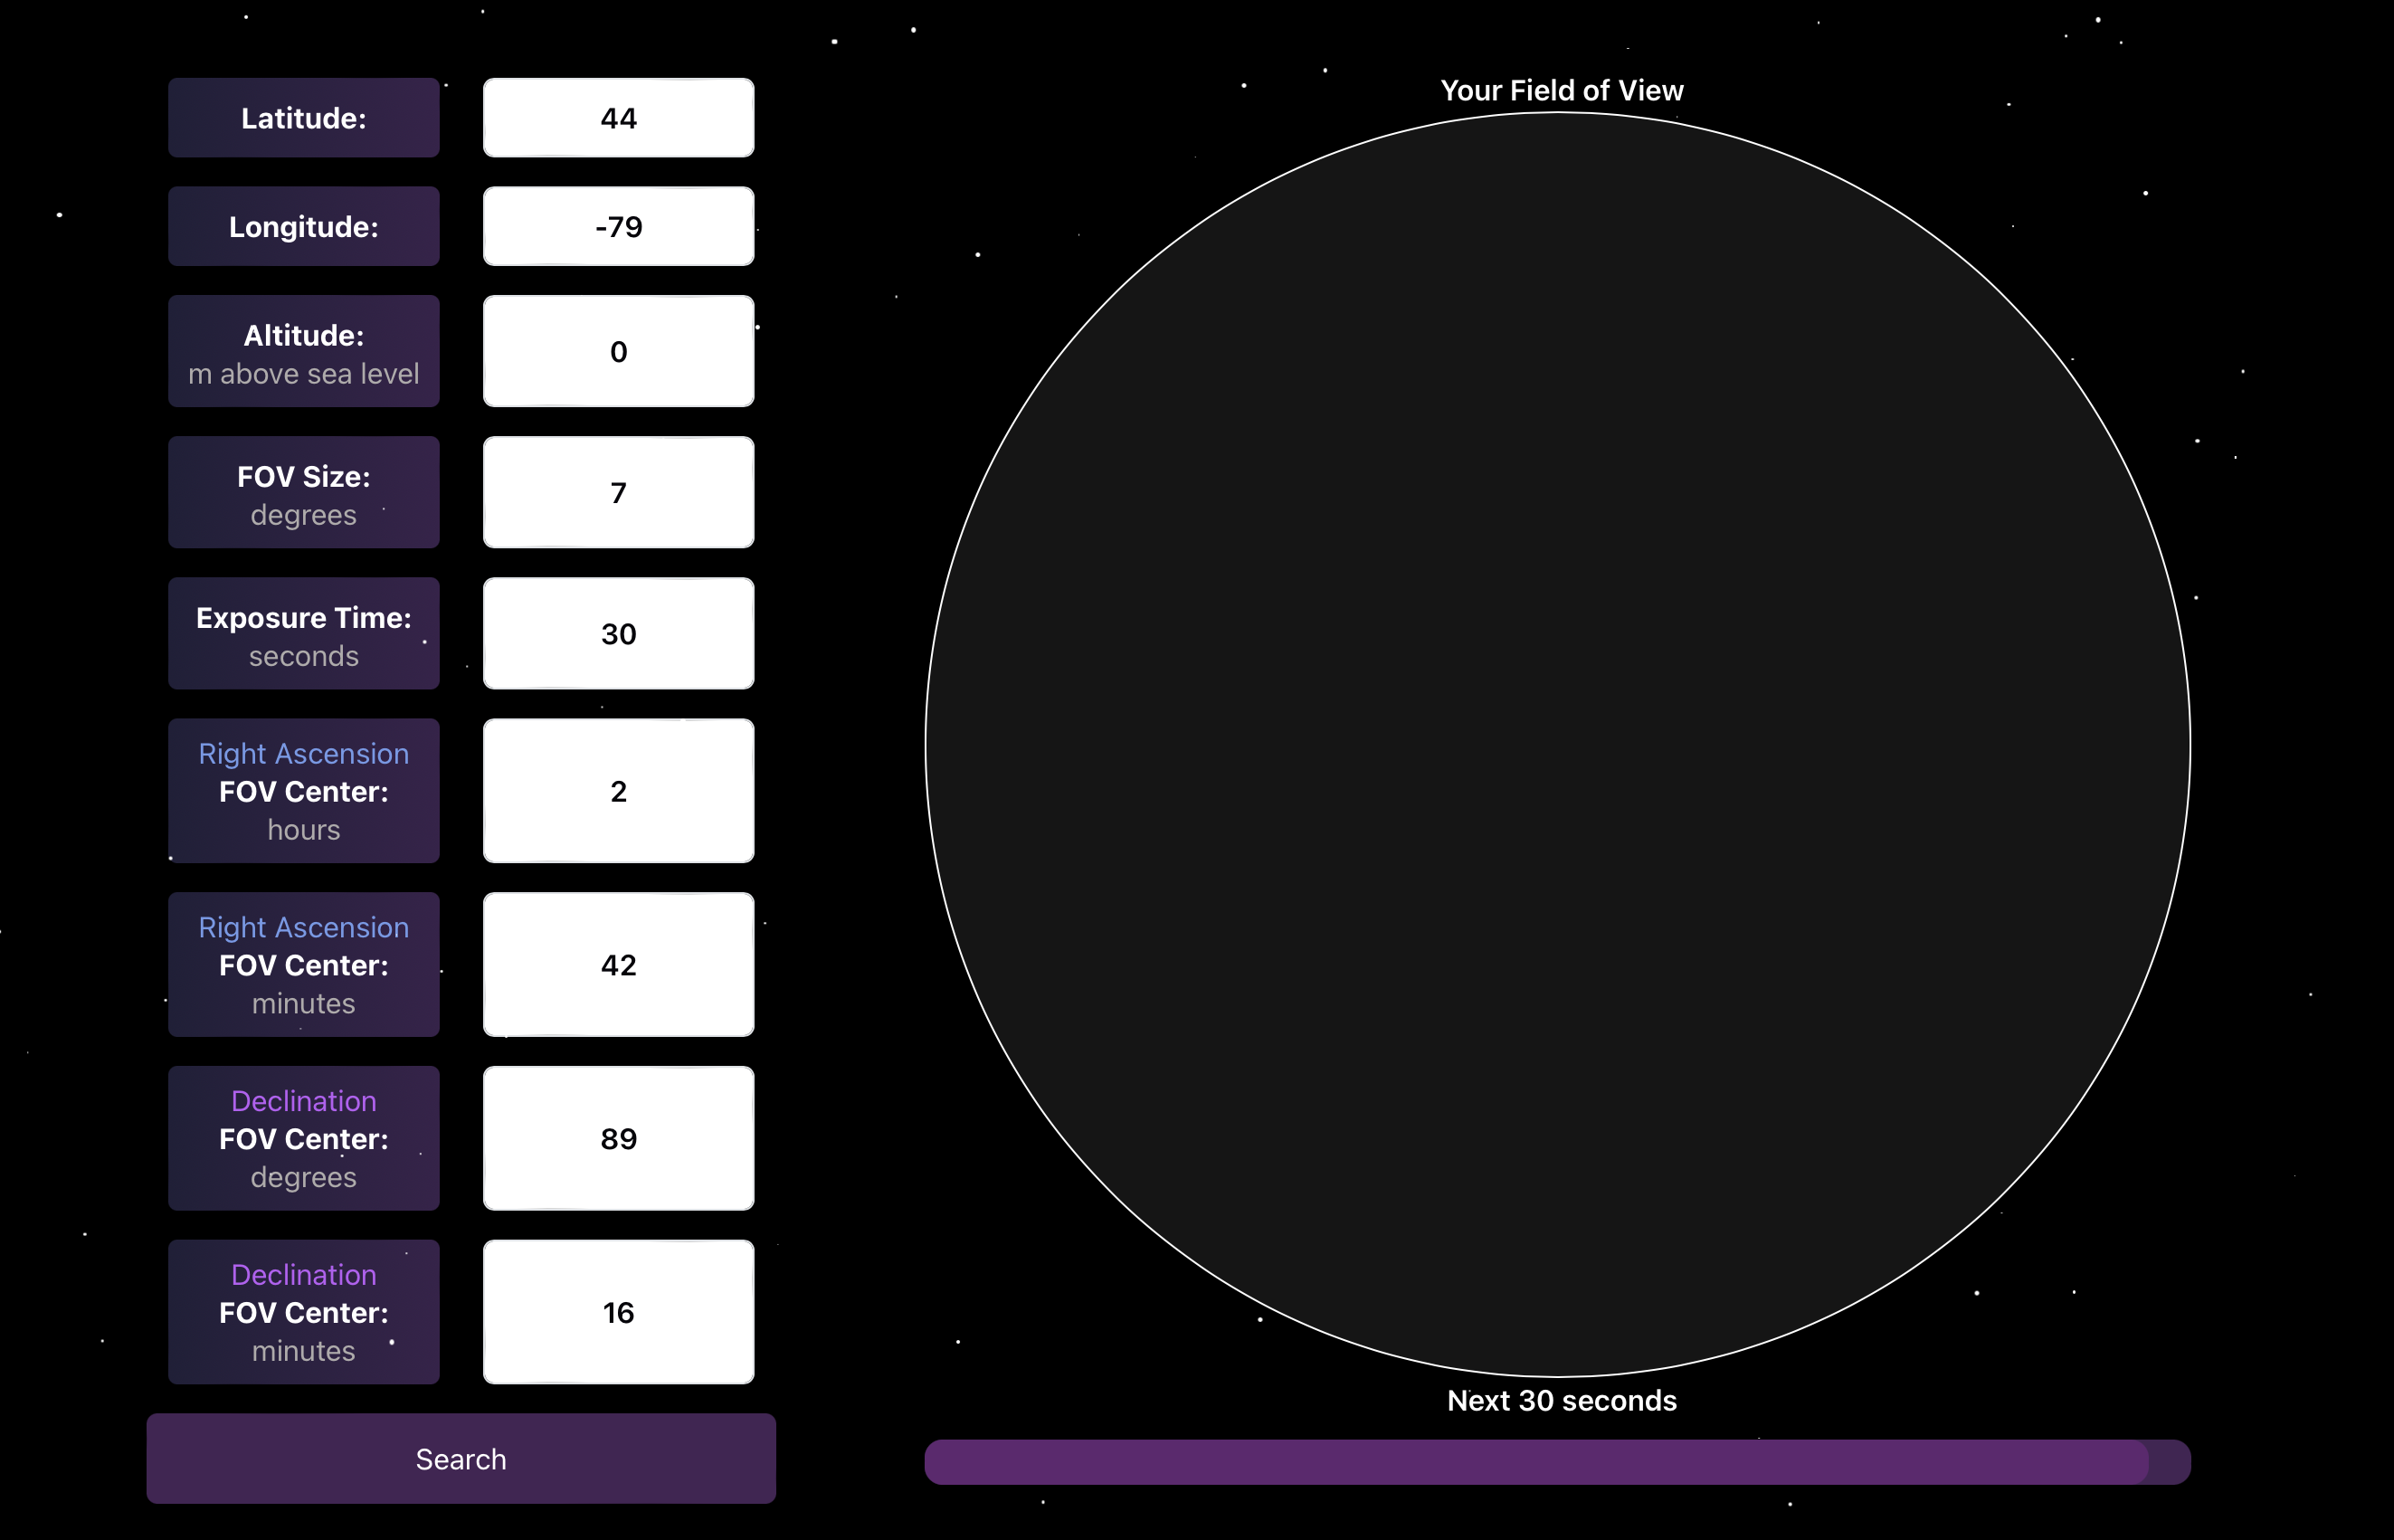The image size is (2394, 1540).
Task: Click the Your Field of View label
Action: click(x=1560, y=89)
